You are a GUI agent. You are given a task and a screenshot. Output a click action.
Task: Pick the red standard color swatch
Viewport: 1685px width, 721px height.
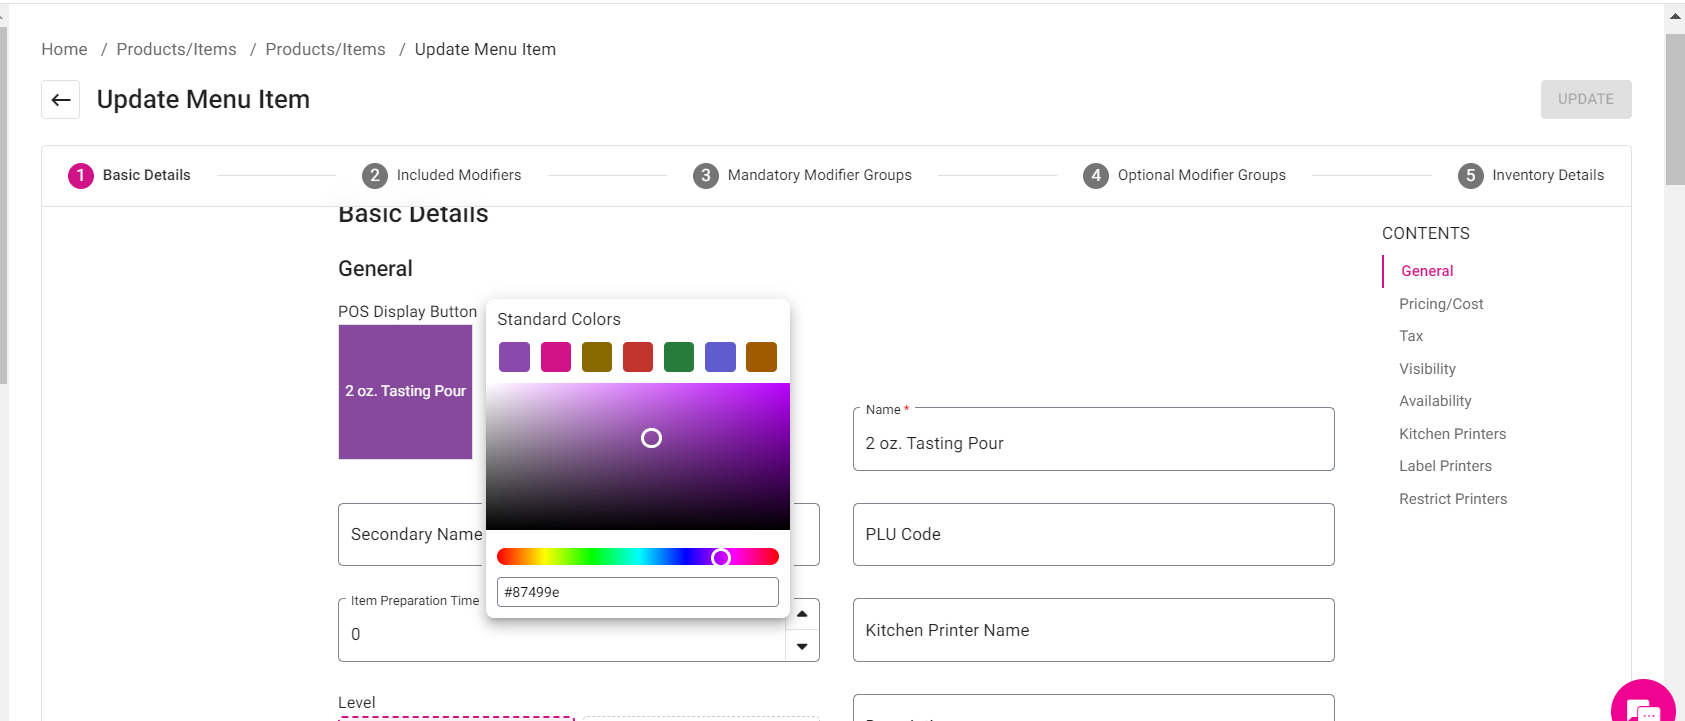pyautogui.click(x=638, y=357)
